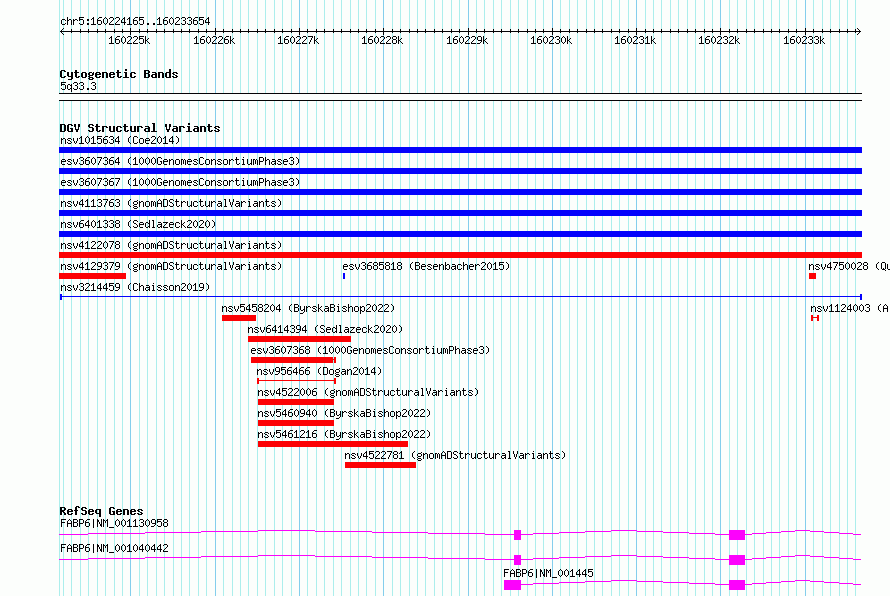Click esv3685818 (Besenbacher2015) label
890x596 pixels.
point(426,266)
